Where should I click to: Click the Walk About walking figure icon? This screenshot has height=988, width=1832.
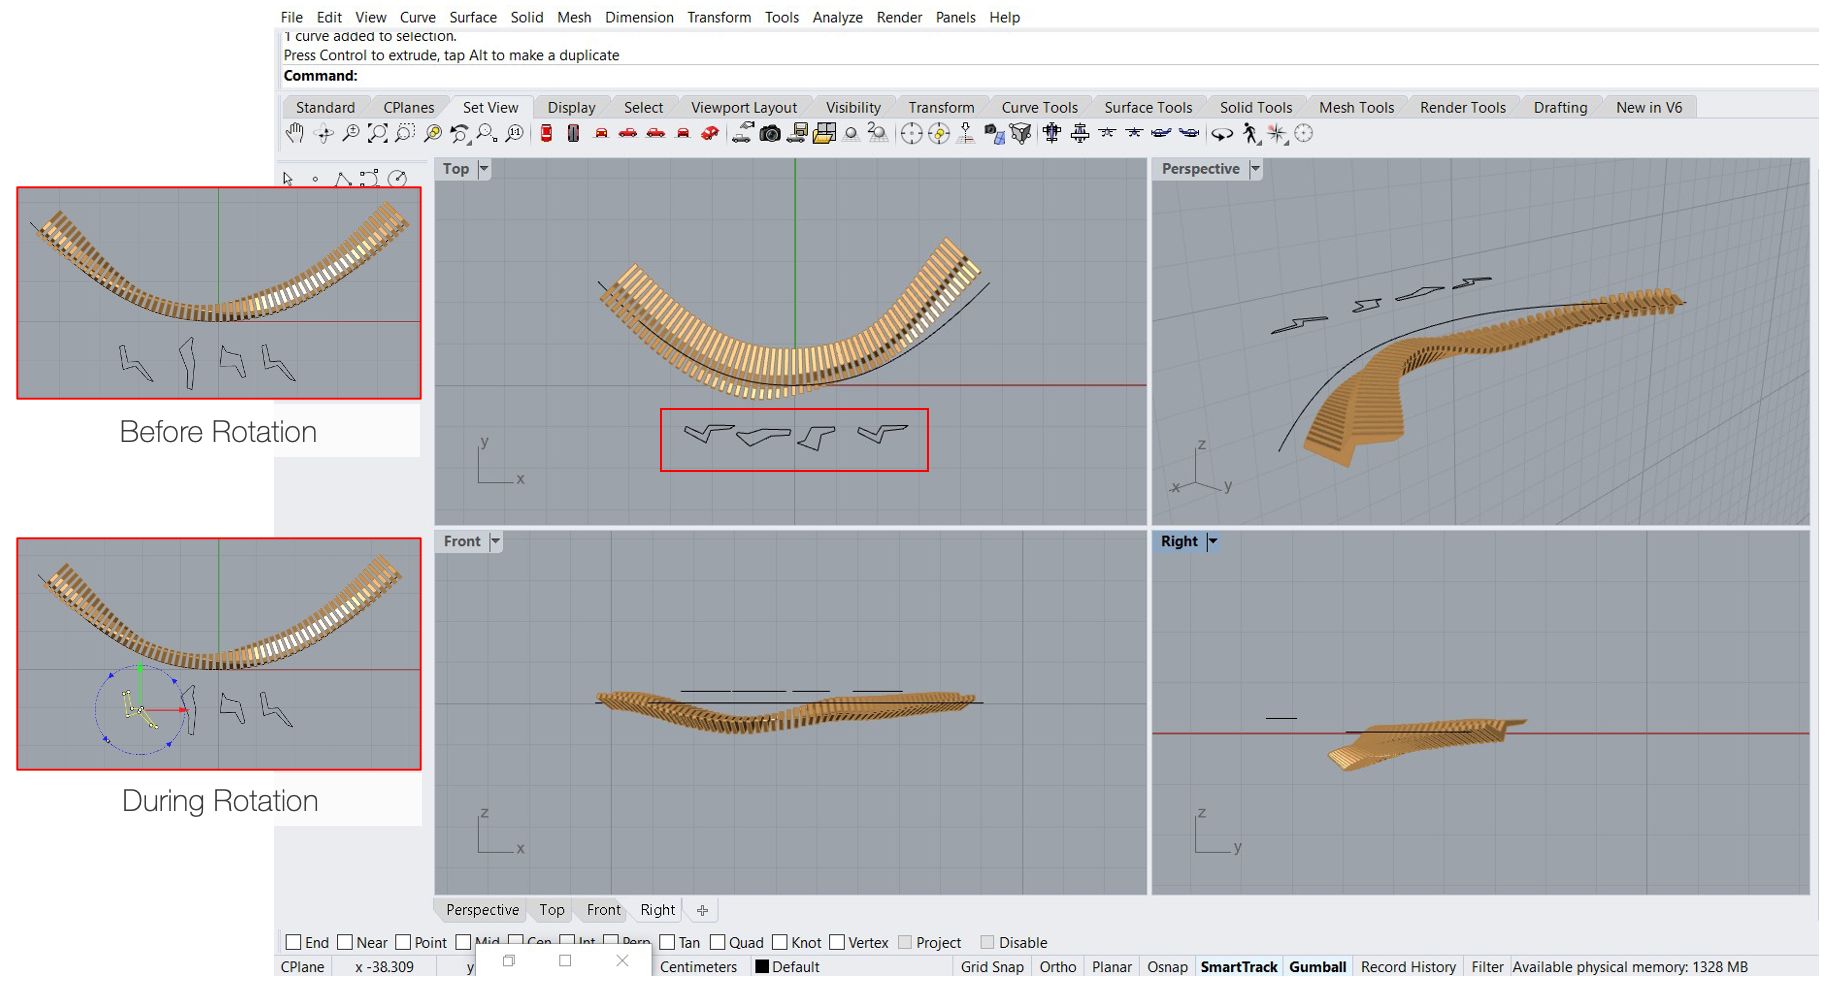1250,133
